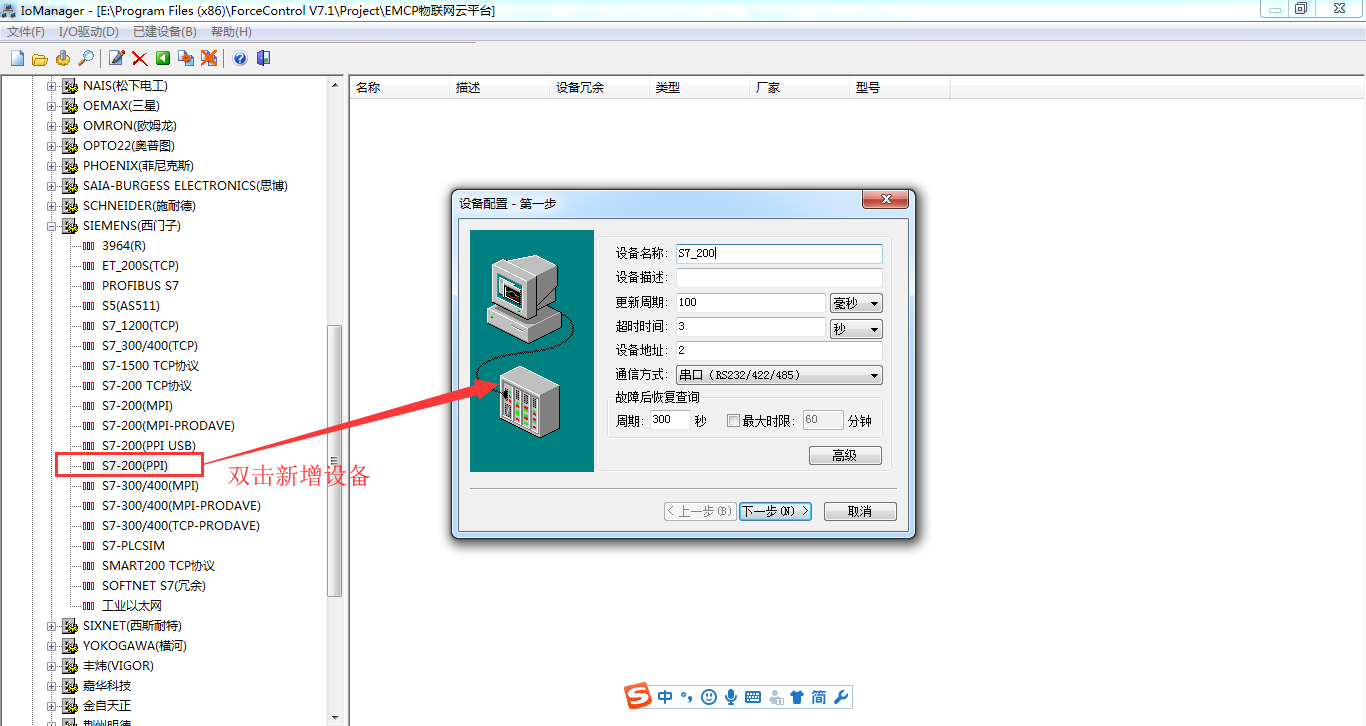Click the exit door toolbar icon
This screenshot has height=726, width=1366.
(263, 58)
